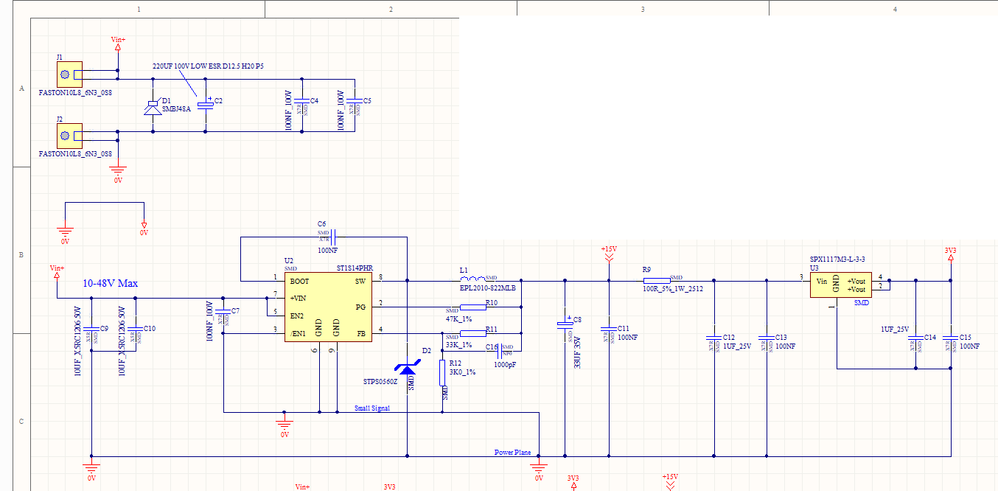Click the '100NF' value under C6
The width and height of the screenshot is (998, 491).
pyautogui.click(x=328, y=251)
